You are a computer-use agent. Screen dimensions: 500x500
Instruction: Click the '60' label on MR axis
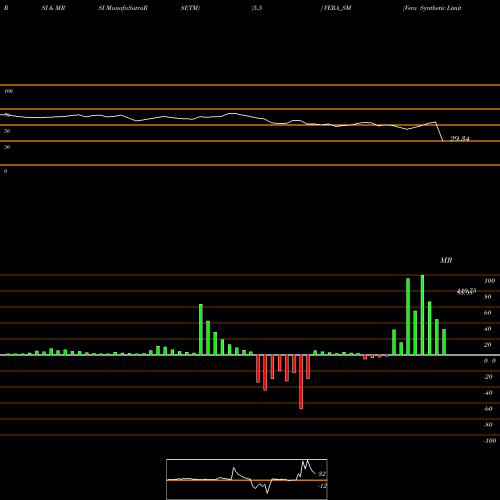[488, 313]
